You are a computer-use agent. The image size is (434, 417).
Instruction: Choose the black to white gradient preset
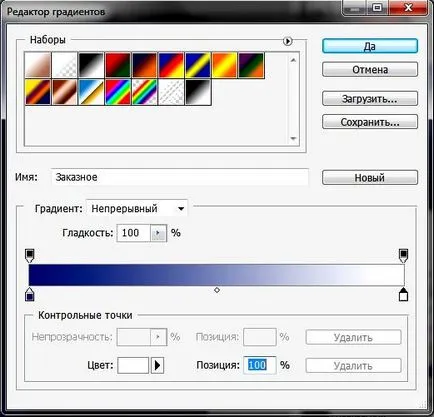coord(91,65)
